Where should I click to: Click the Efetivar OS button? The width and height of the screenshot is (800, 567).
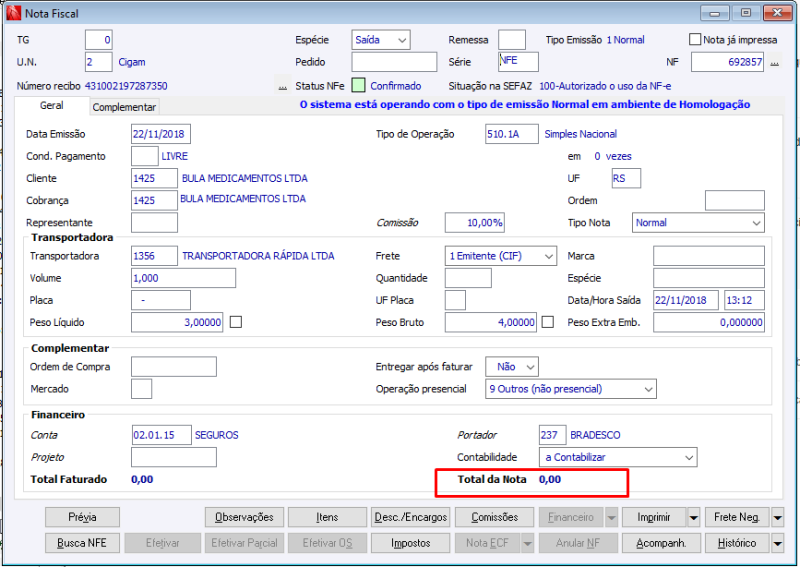[x=327, y=544]
